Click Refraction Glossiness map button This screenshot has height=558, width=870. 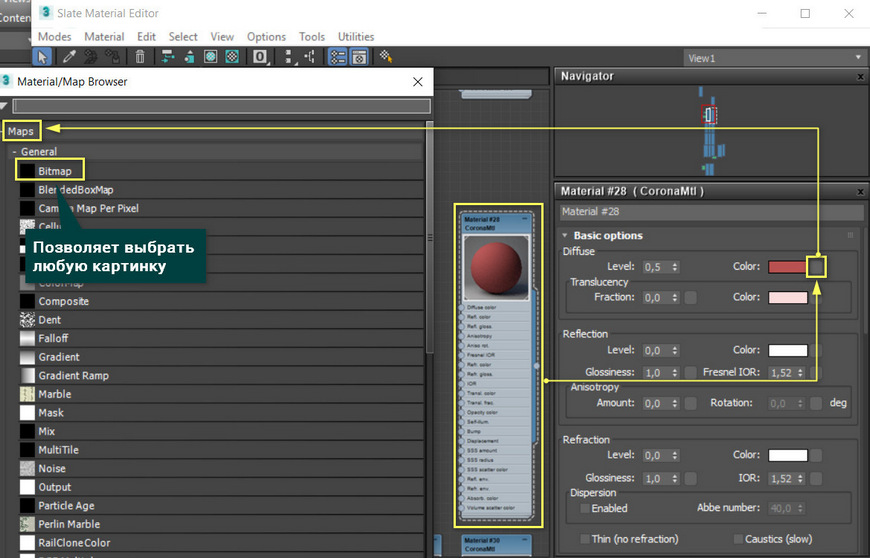click(x=691, y=479)
